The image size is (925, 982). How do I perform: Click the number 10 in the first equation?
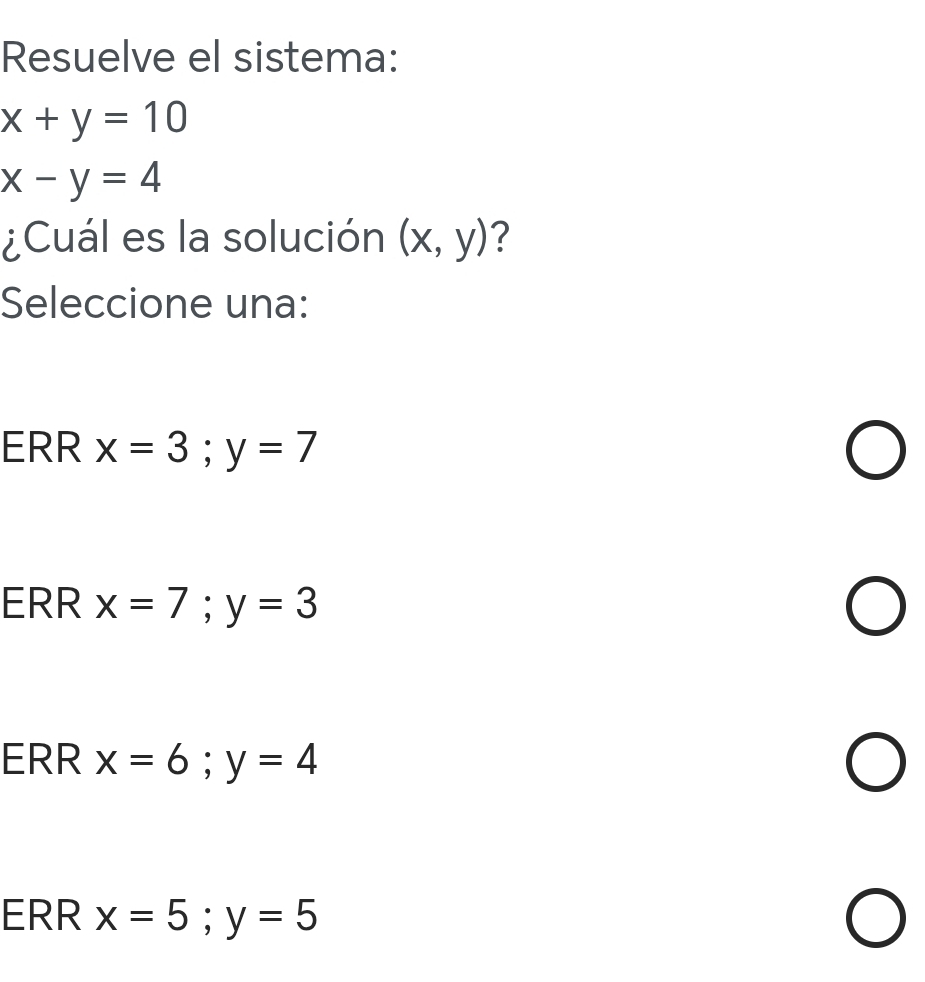(x=165, y=117)
